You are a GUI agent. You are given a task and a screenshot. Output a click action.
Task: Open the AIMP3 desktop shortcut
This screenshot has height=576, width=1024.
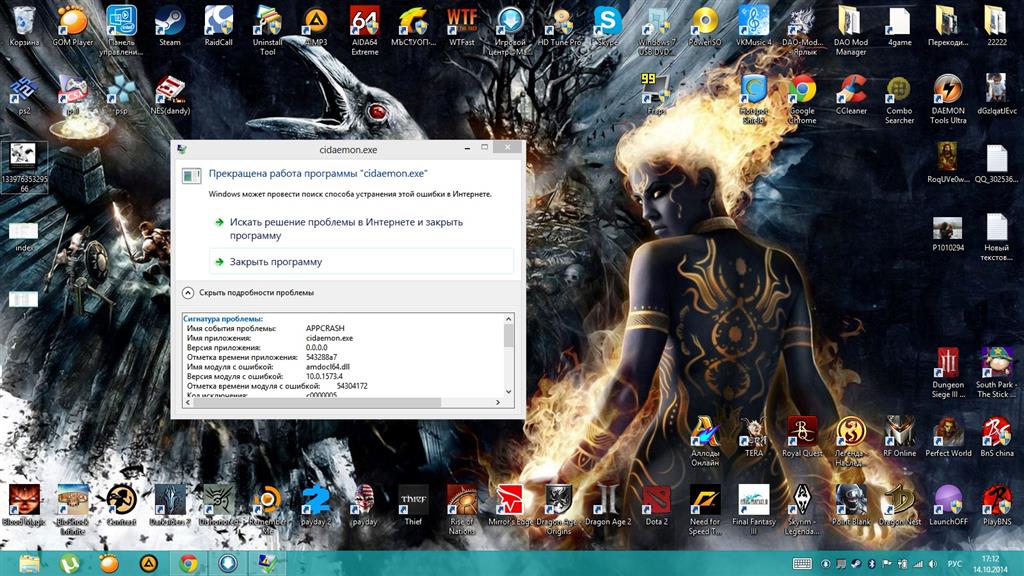click(x=316, y=26)
